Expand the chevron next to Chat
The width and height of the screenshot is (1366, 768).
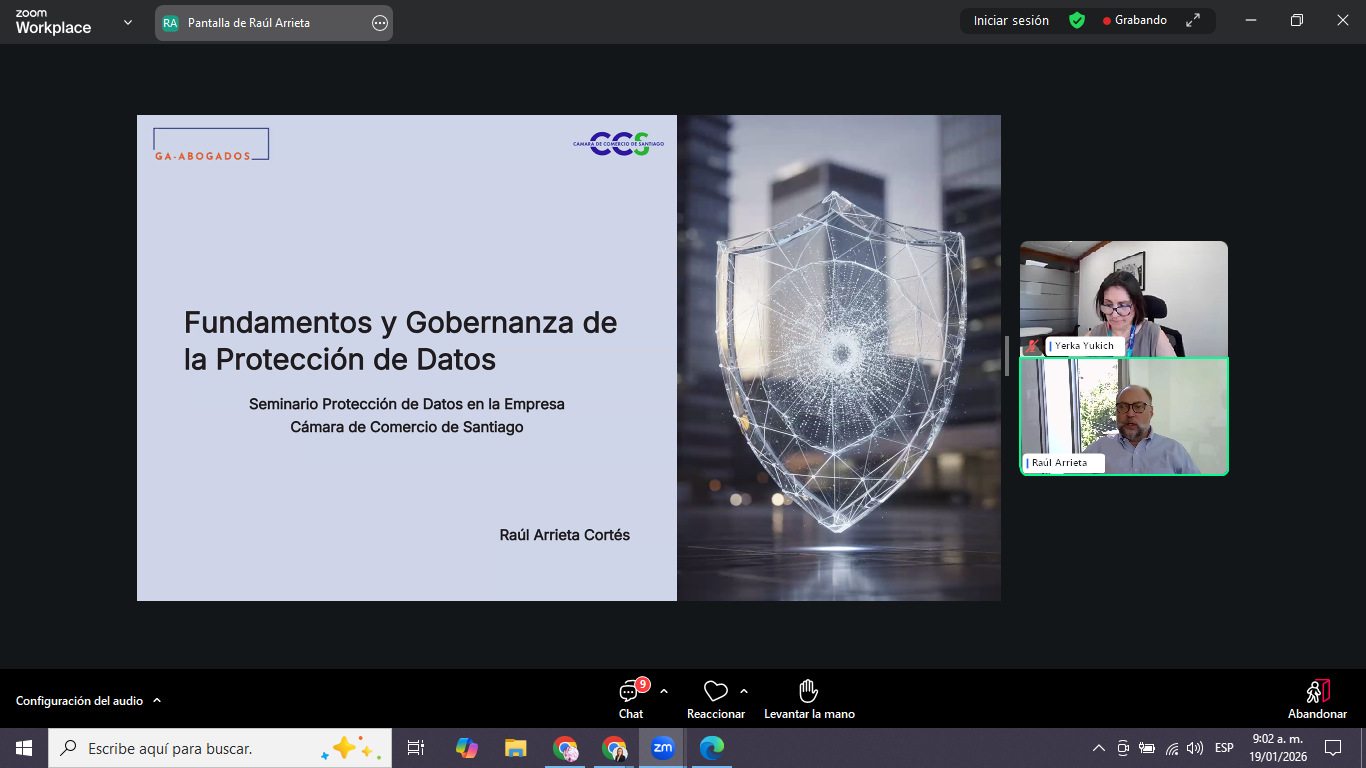pos(664,691)
